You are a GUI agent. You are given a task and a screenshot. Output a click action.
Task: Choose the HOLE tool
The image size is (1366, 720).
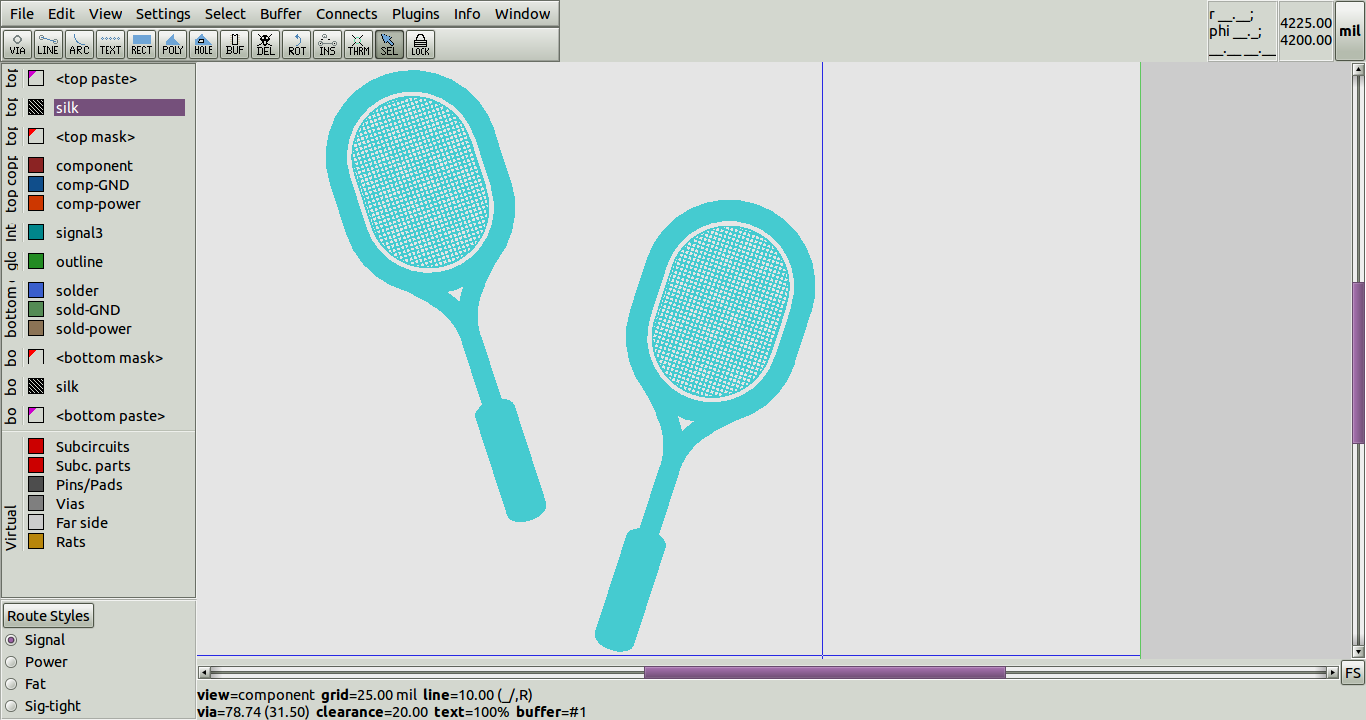pos(202,44)
